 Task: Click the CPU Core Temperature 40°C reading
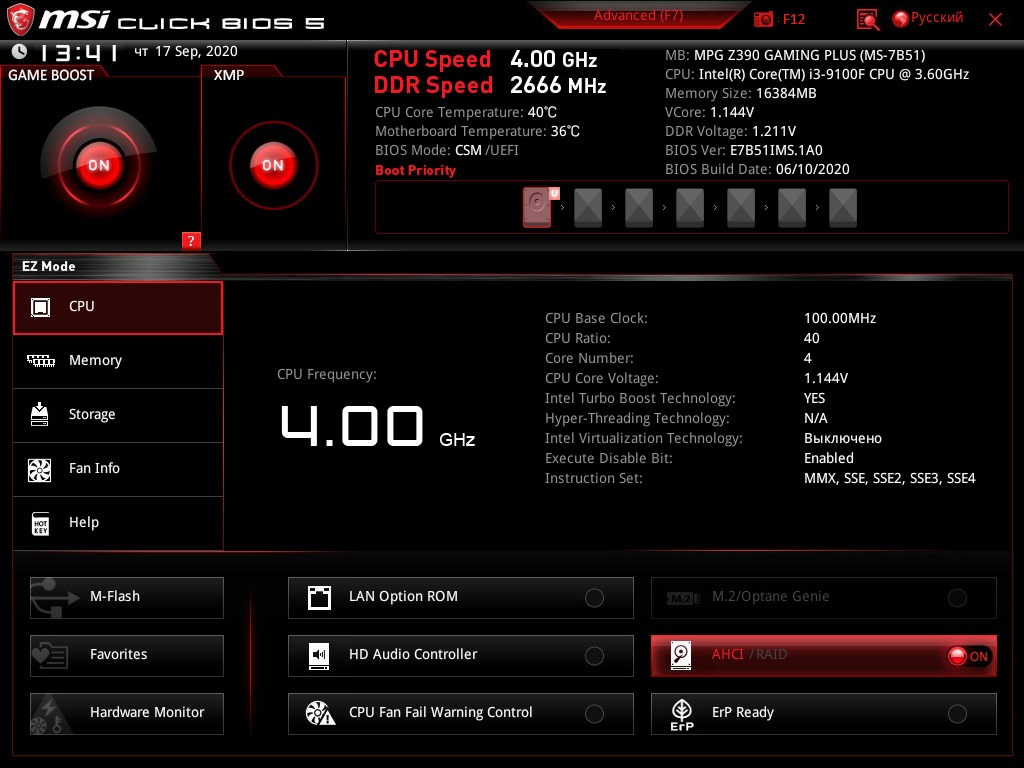[x=466, y=112]
